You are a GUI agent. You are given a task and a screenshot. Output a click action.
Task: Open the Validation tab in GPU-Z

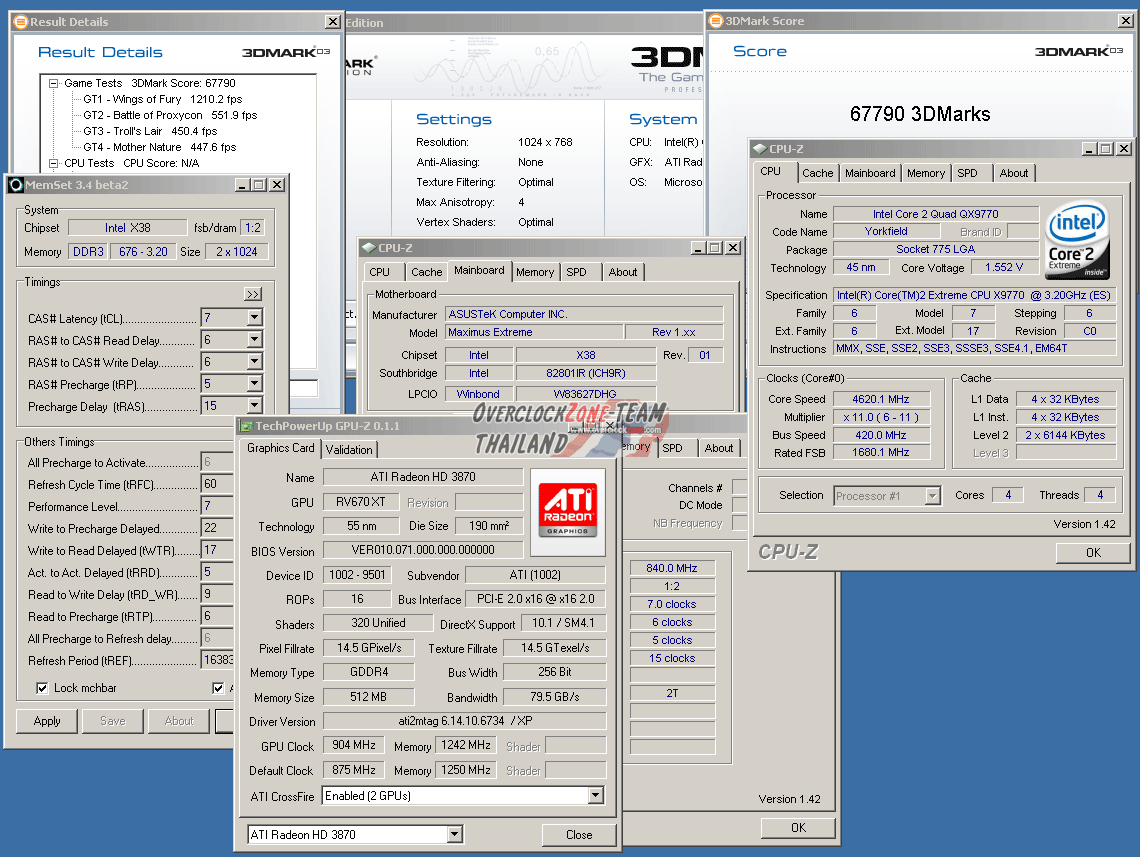[x=349, y=450]
